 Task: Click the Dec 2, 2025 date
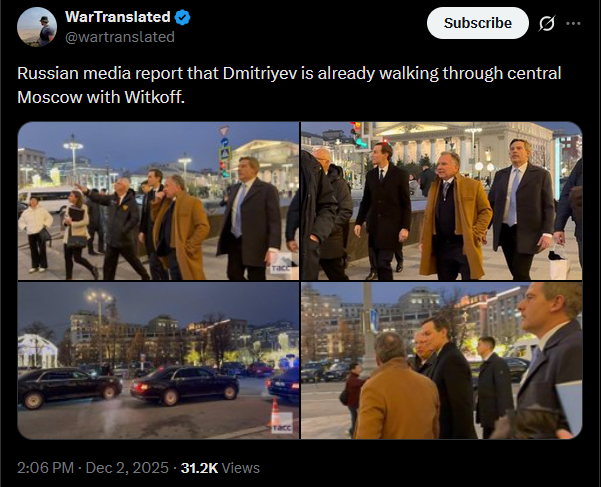[127, 468]
